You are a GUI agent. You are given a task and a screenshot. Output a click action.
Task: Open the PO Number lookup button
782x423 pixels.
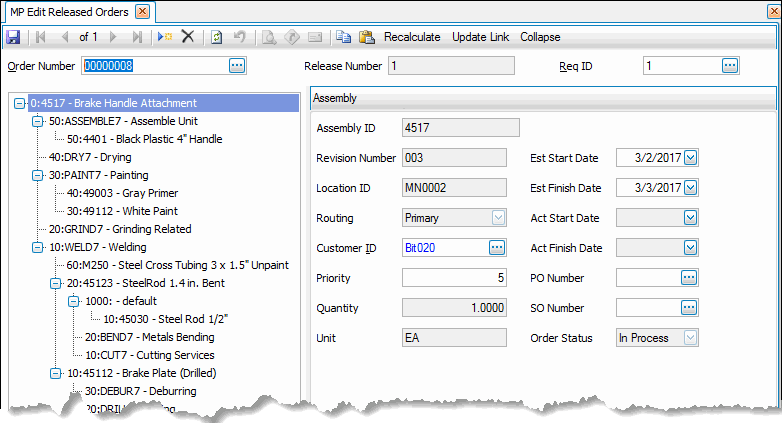click(x=688, y=278)
